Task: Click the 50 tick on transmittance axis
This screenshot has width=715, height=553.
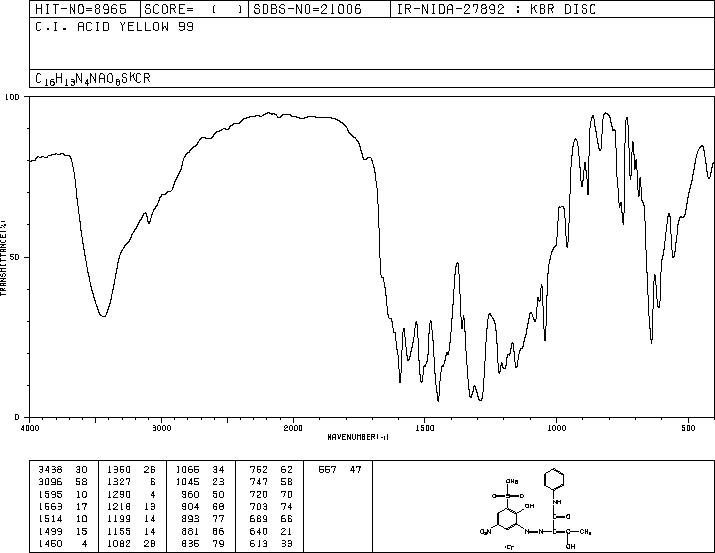Action: point(15,257)
